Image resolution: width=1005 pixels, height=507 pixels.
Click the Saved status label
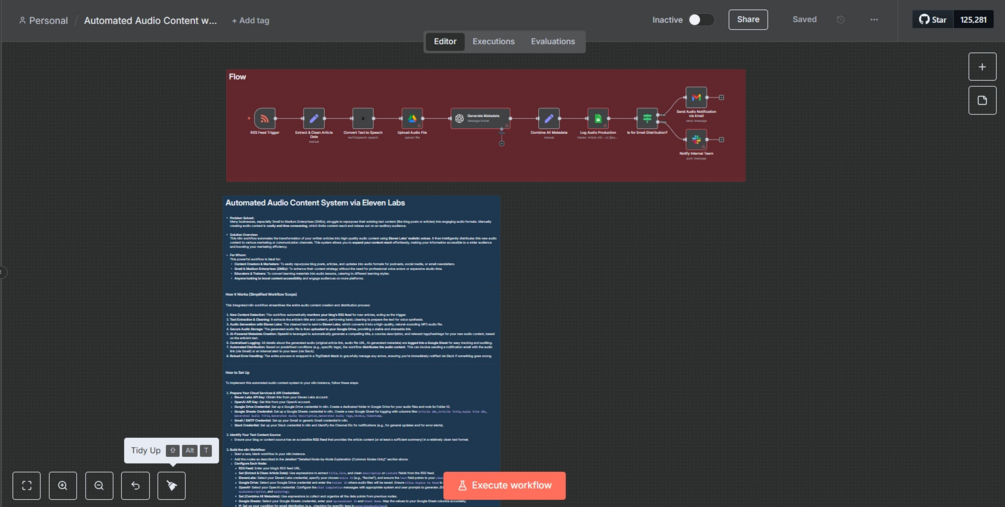[804, 20]
